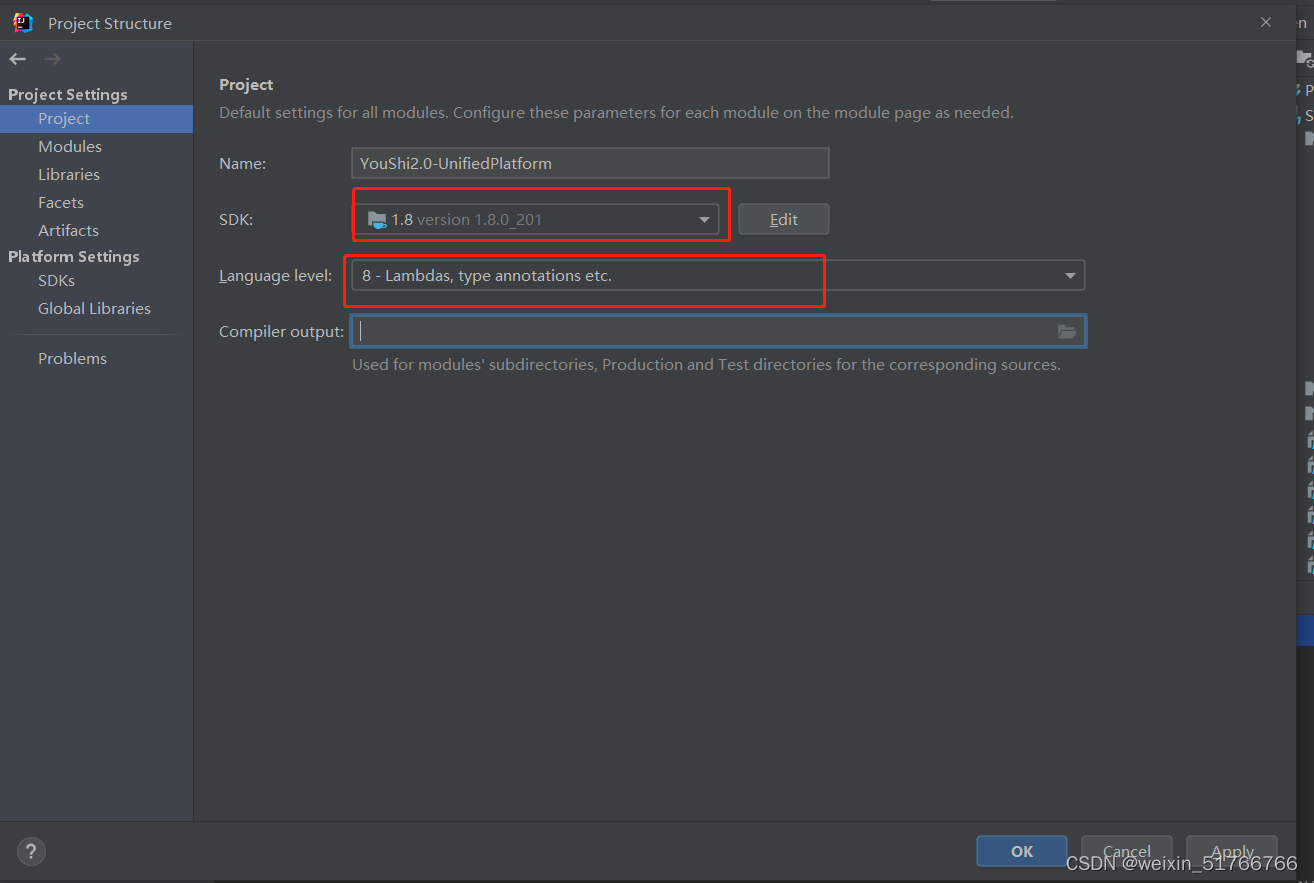The width and height of the screenshot is (1314, 883).
Task: Click the Apply button
Action: (1231, 851)
